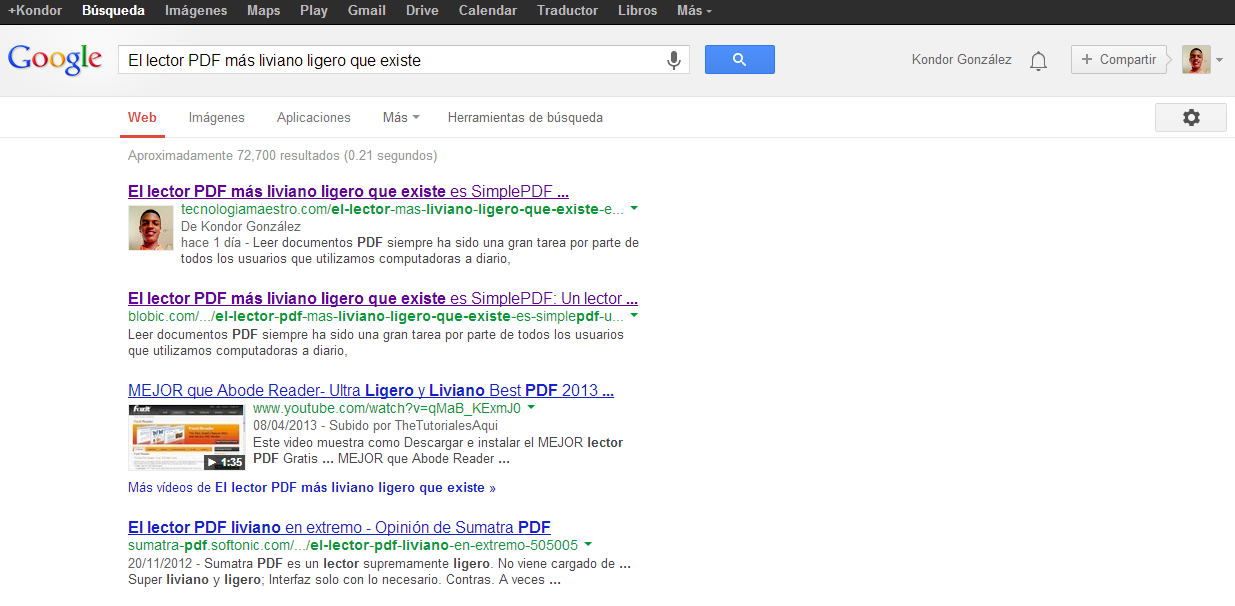Click the blue search magnifier button
1235x606 pixels.
(x=740, y=60)
